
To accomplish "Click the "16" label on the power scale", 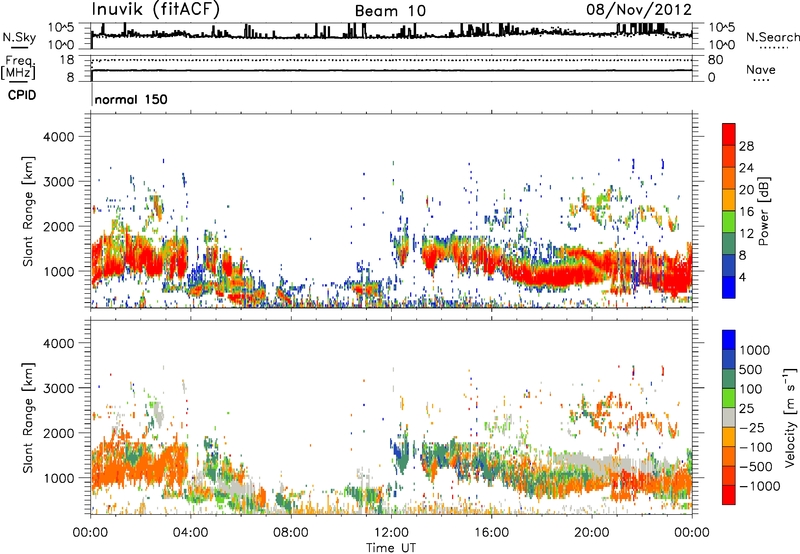I will 746,212.
